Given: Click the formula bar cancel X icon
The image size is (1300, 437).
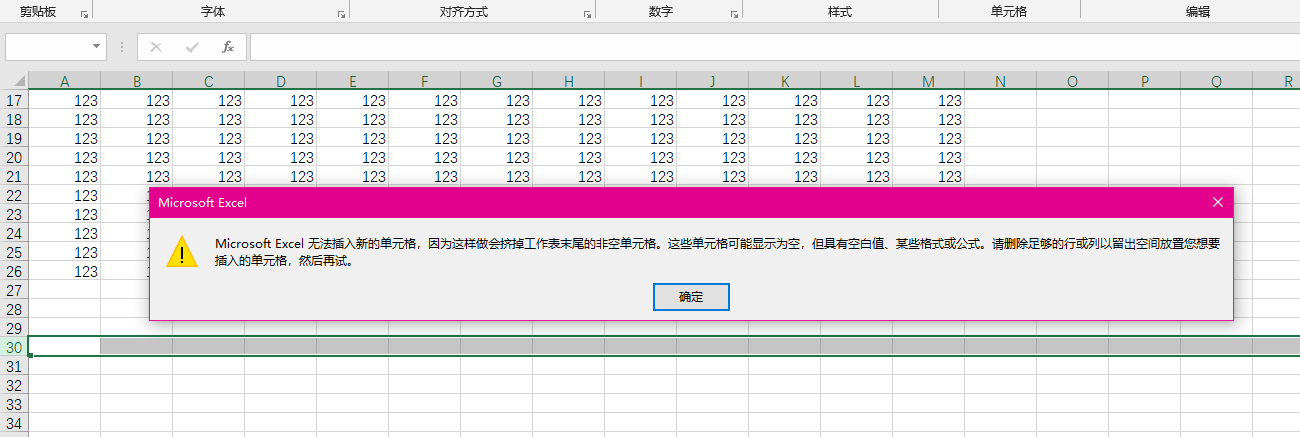Looking at the screenshot, I should (x=155, y=47).
